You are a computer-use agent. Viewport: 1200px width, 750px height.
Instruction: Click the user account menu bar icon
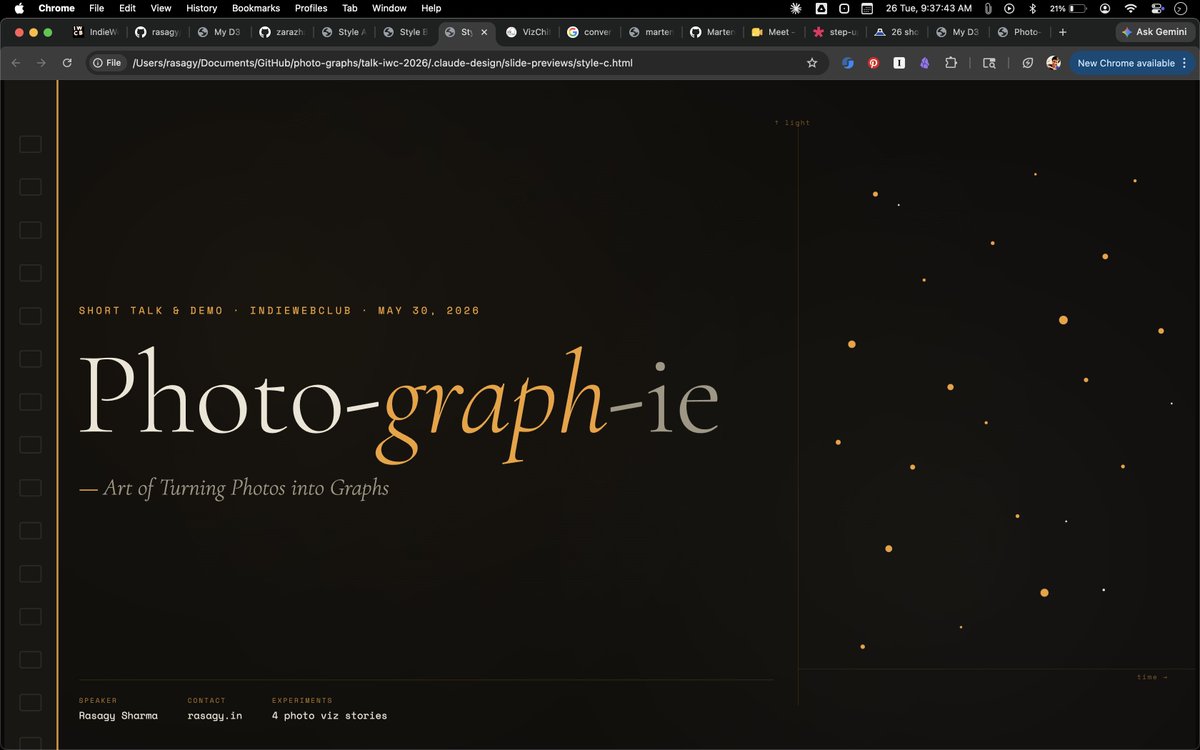coord(1104,8)
